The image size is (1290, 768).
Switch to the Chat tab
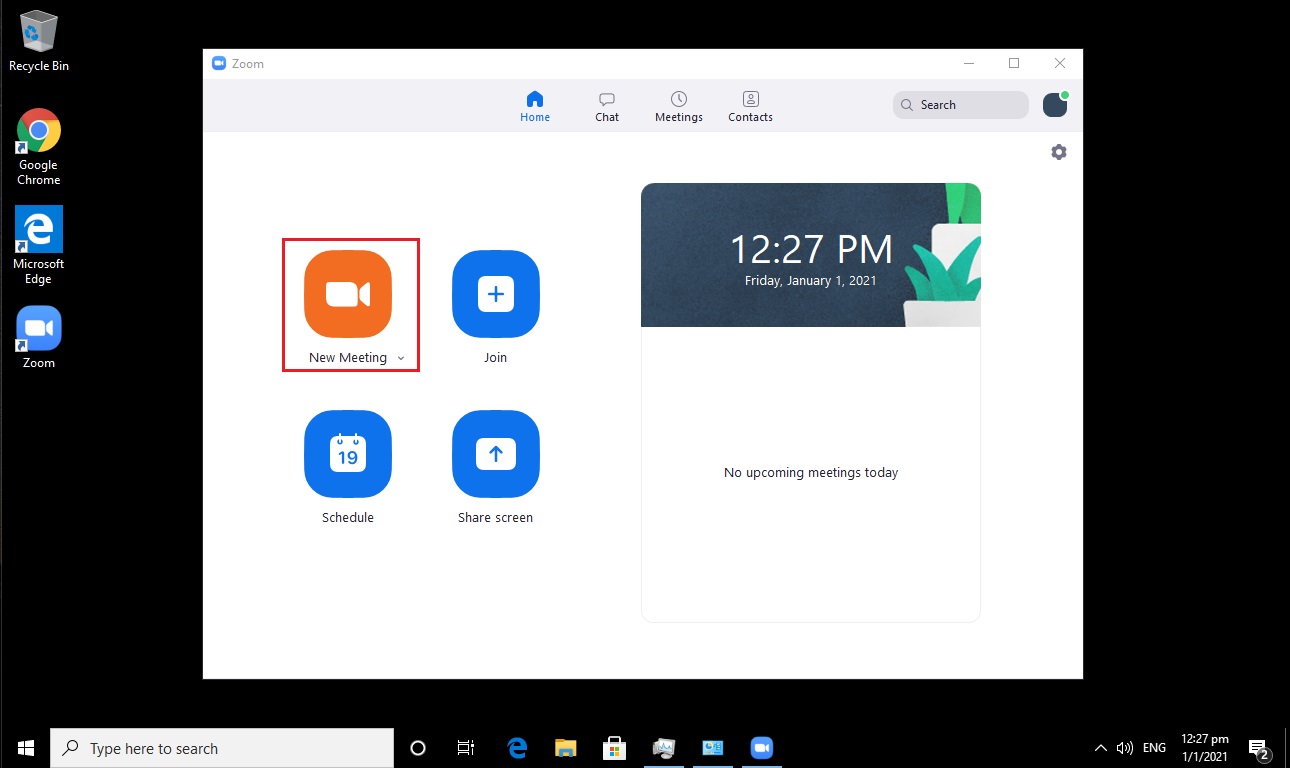point(607,107)
